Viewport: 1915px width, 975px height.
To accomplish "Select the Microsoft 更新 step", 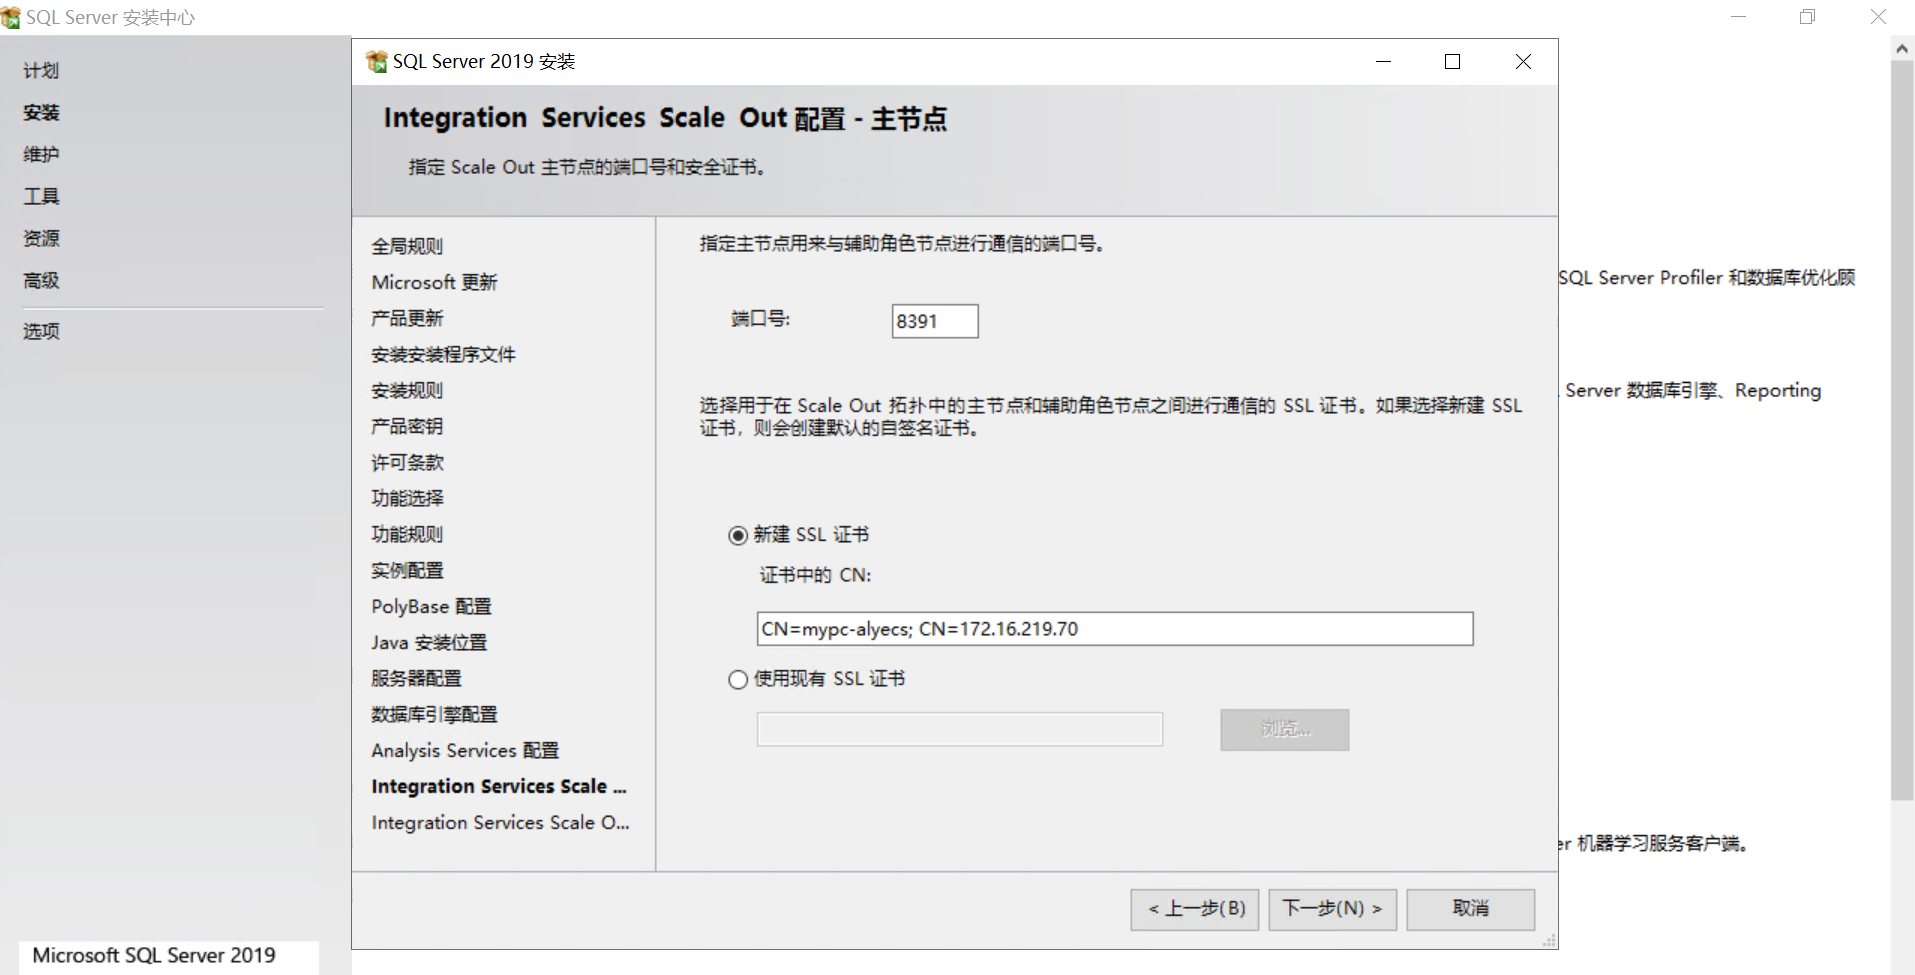I will (434, 282).
